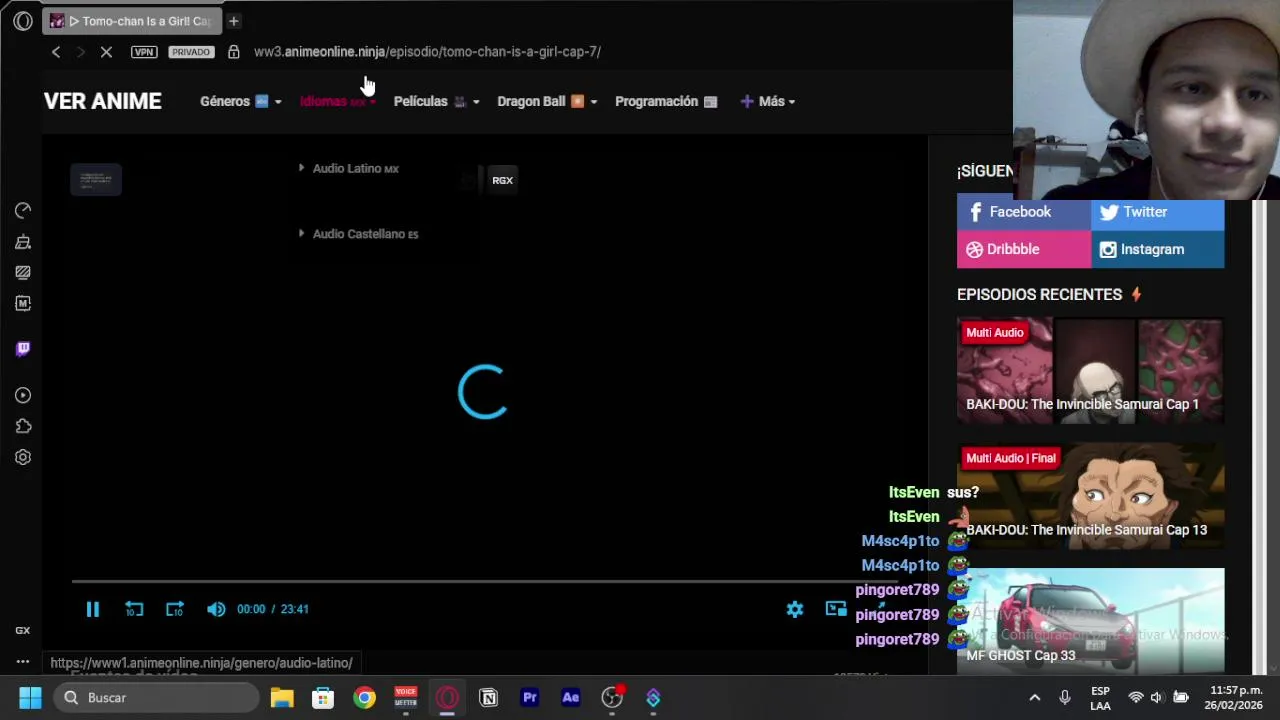1280x720 pixels.
Task: Focus the address bar URL field
Action: click(427, 52)
